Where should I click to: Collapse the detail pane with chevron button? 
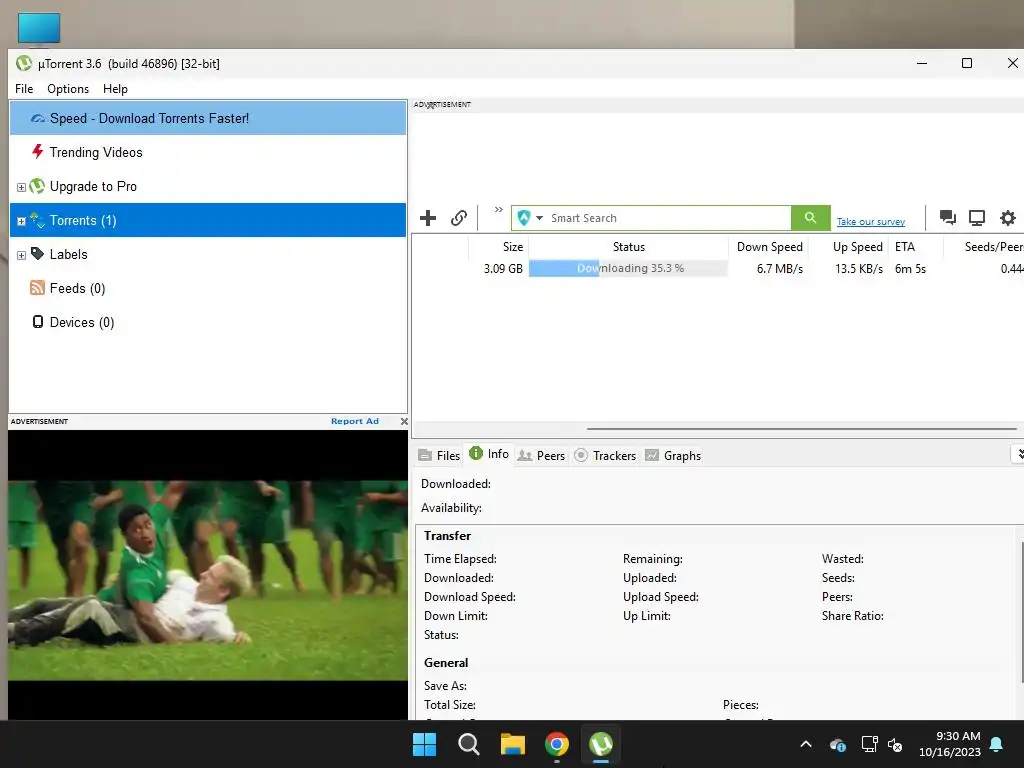tap(1019, 454)
